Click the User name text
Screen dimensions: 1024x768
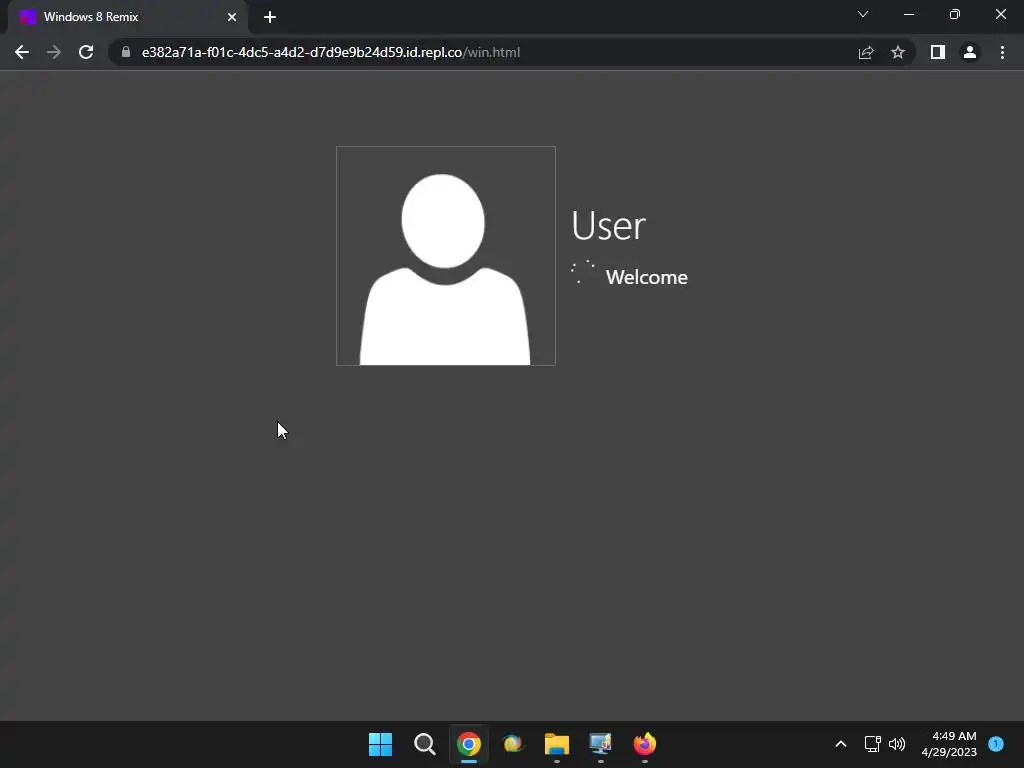[x=609, y=226]
